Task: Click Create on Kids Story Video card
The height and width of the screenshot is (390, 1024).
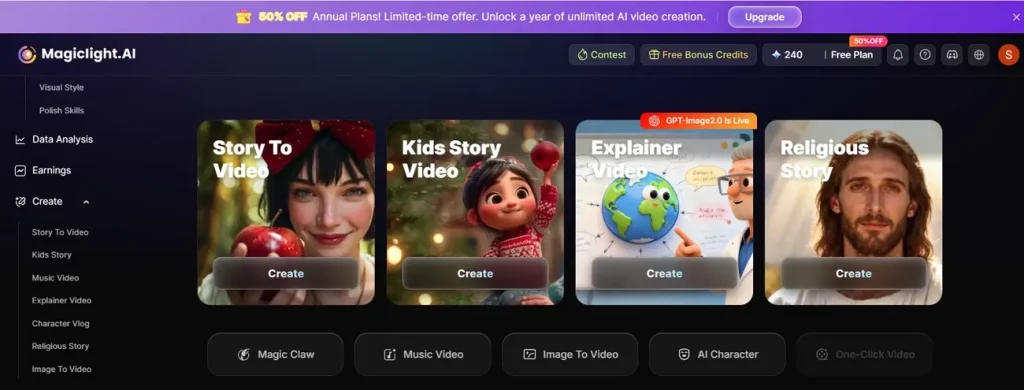Action: click(475, 273)
